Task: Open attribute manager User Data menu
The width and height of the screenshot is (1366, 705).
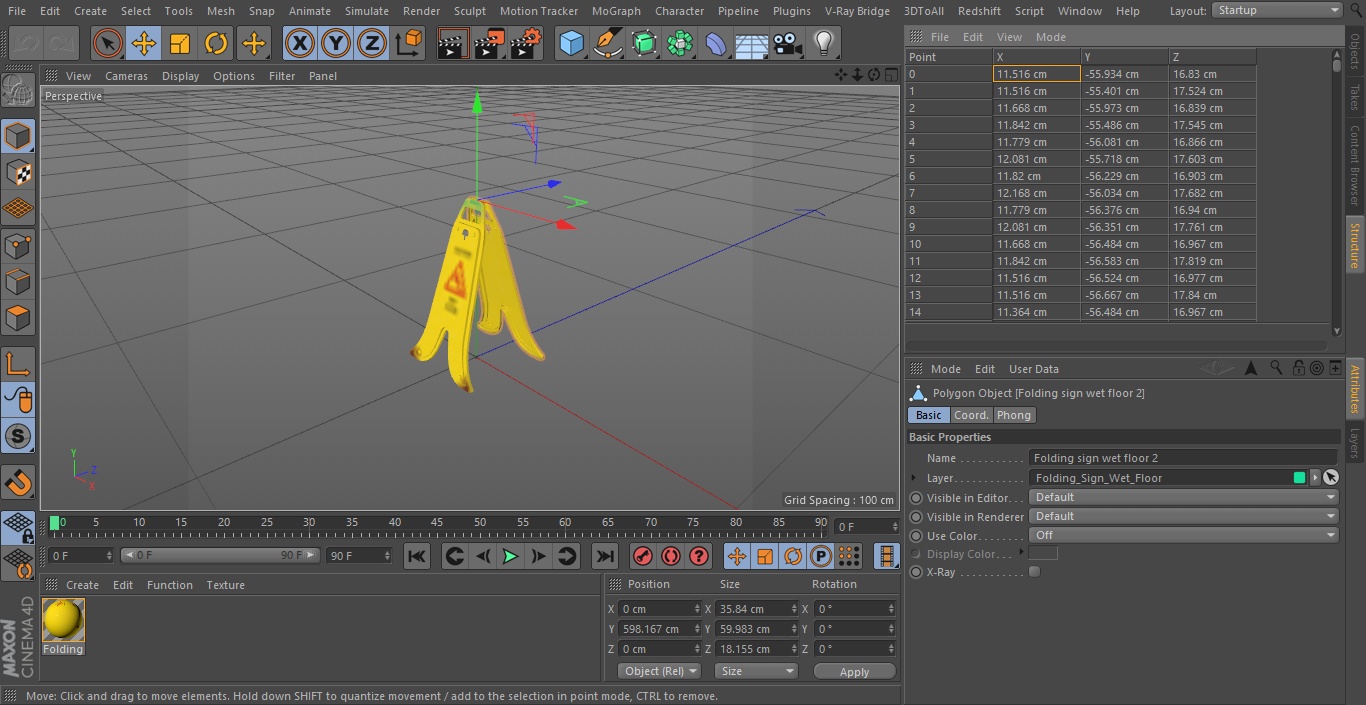Action: [x=1033, y=369]
